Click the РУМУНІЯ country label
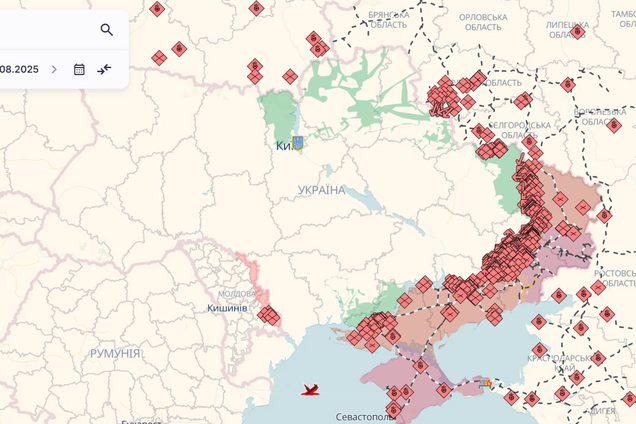This screenshot has height=424, width=636. click(x=115, y=353)
